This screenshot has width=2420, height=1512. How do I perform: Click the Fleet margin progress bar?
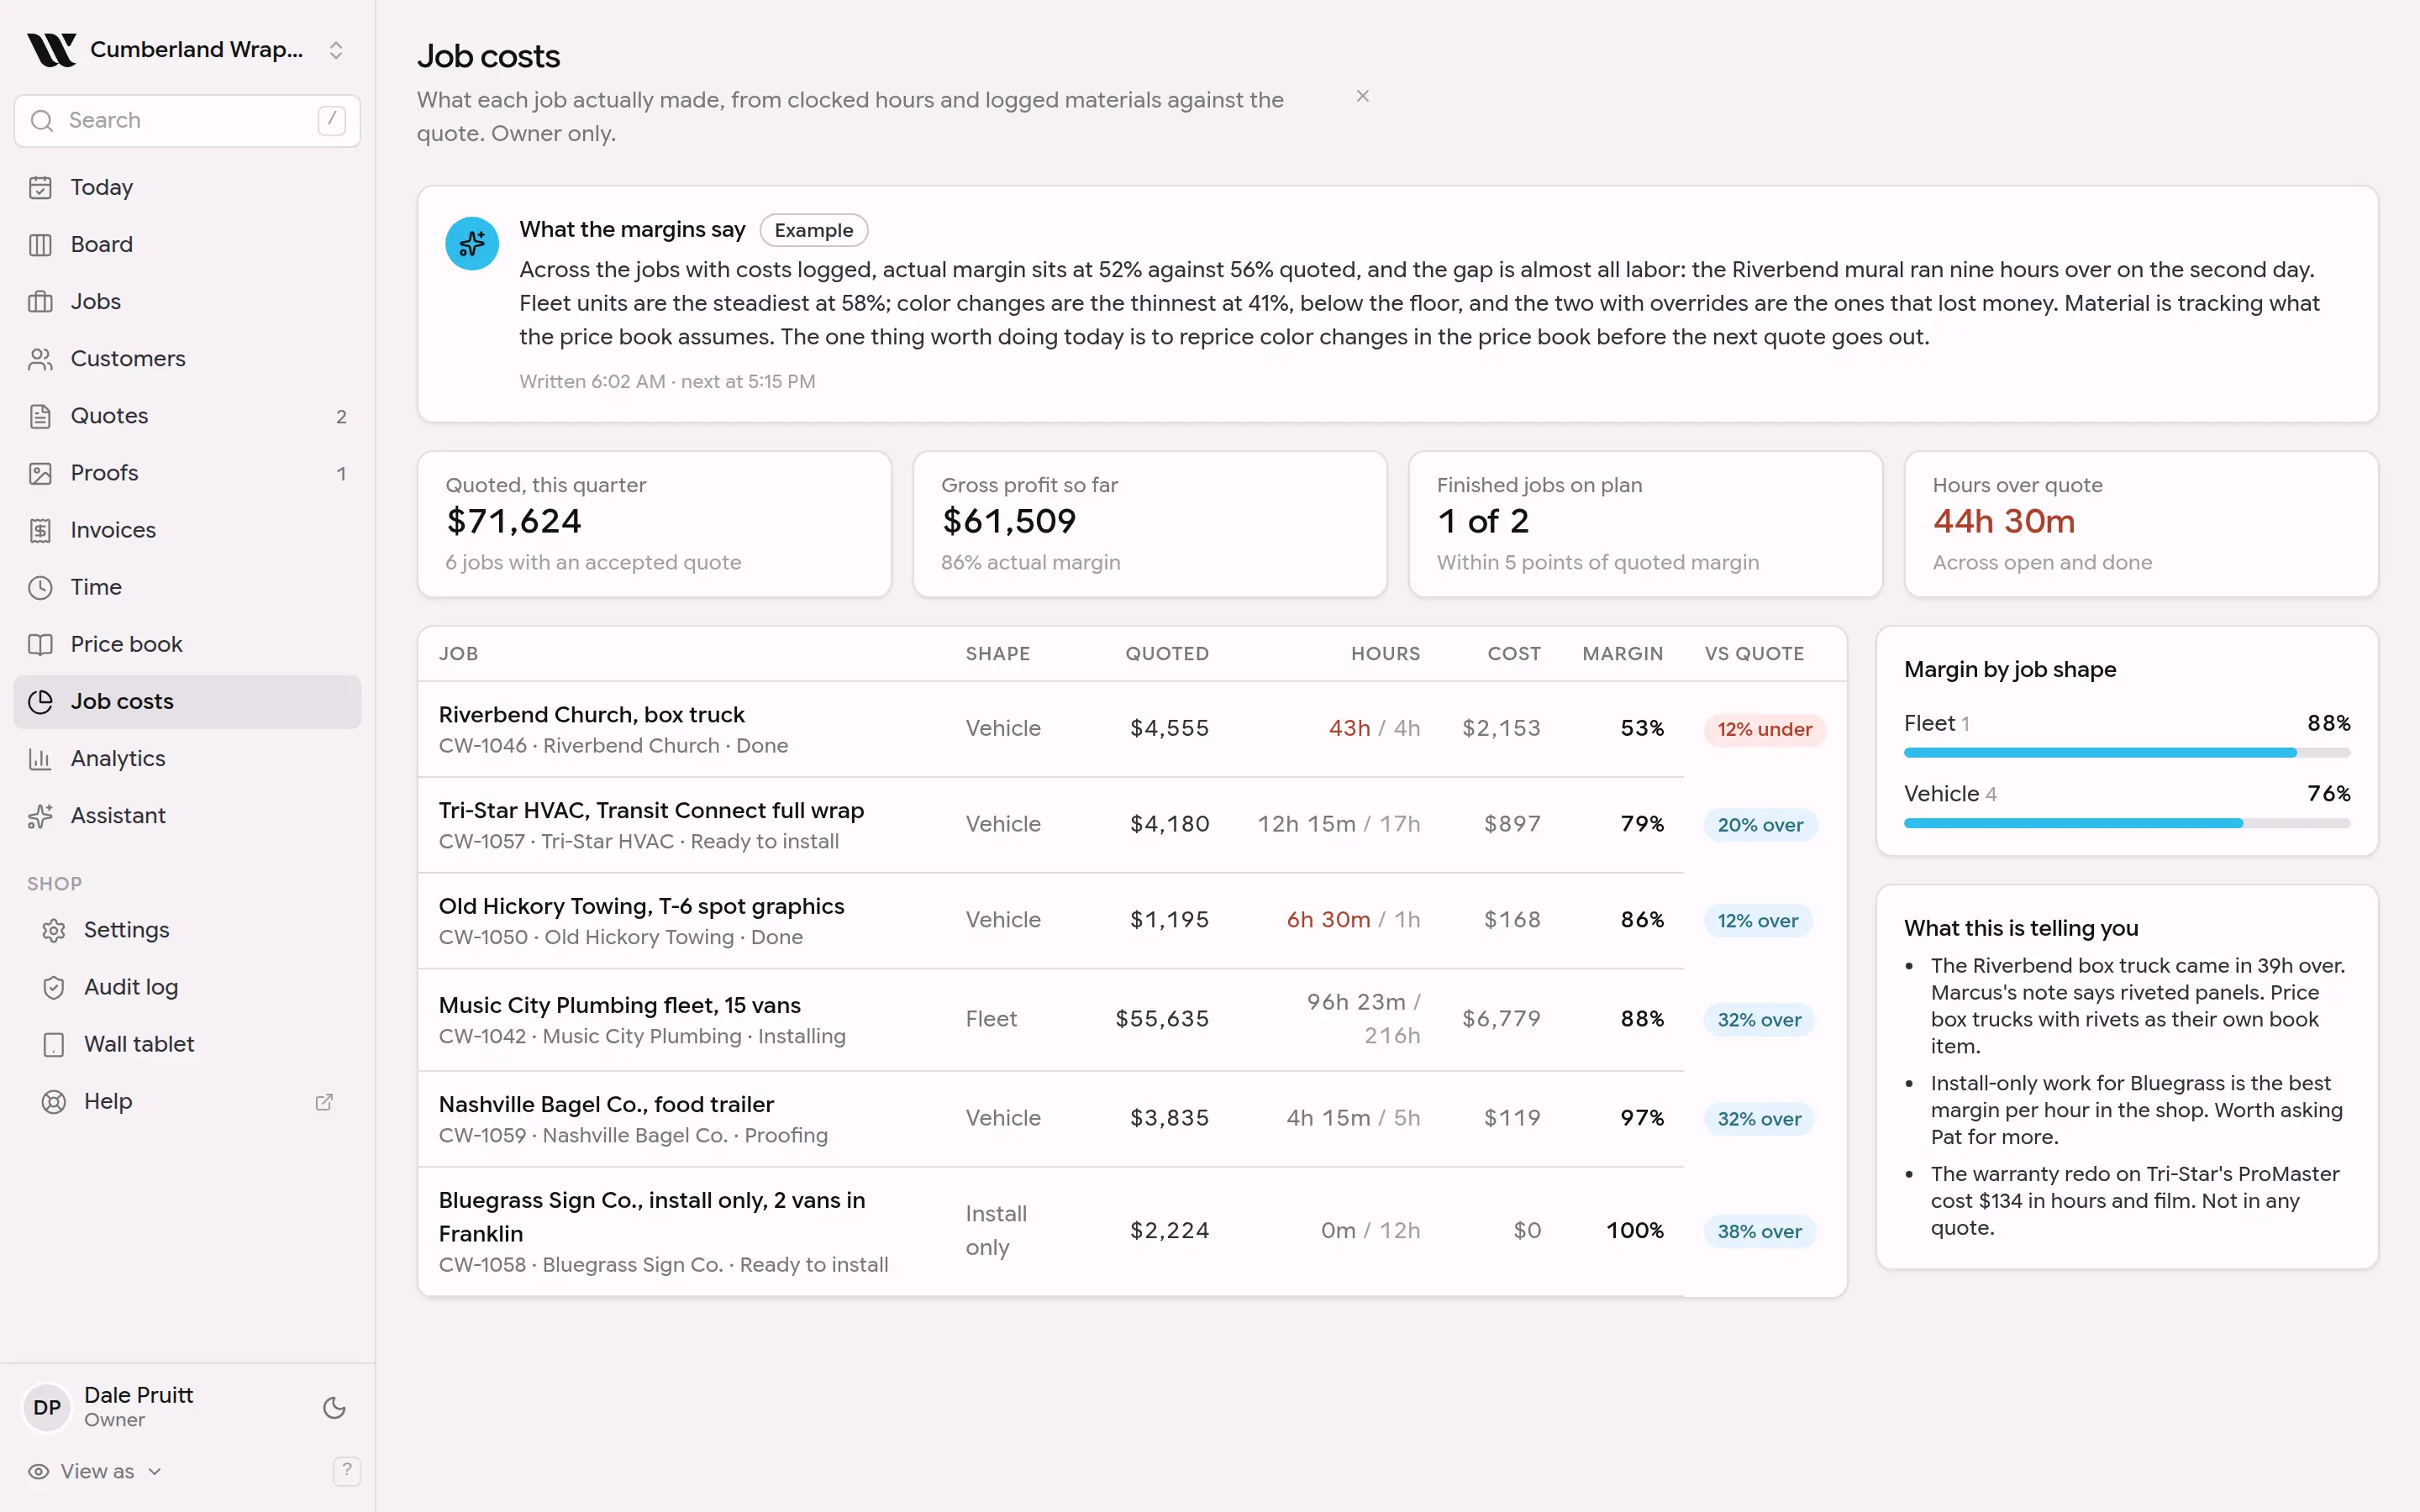coord(2127,752)
